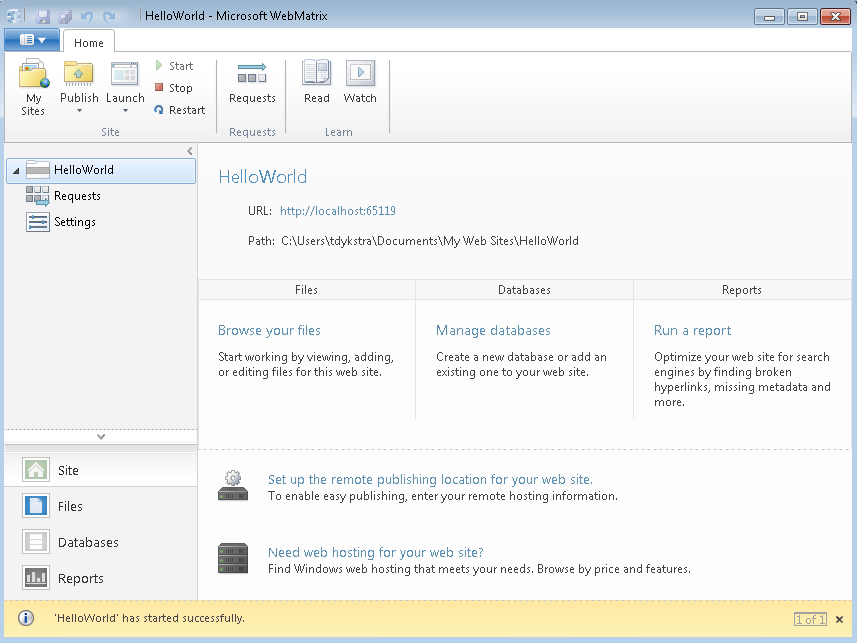Collapse the left navigation pane chevron

190,151
